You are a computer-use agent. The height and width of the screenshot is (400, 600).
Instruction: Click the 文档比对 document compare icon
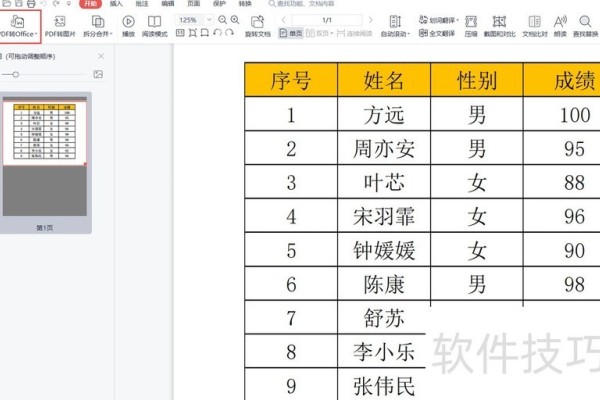tap(534, 21)
